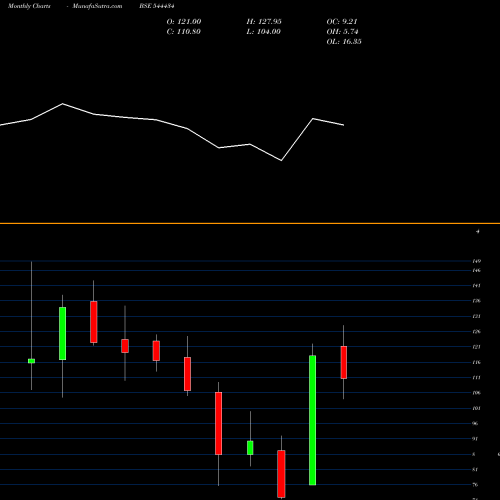Click the open value "O: 121.00"
500x500 pixels.
(184, 21)
